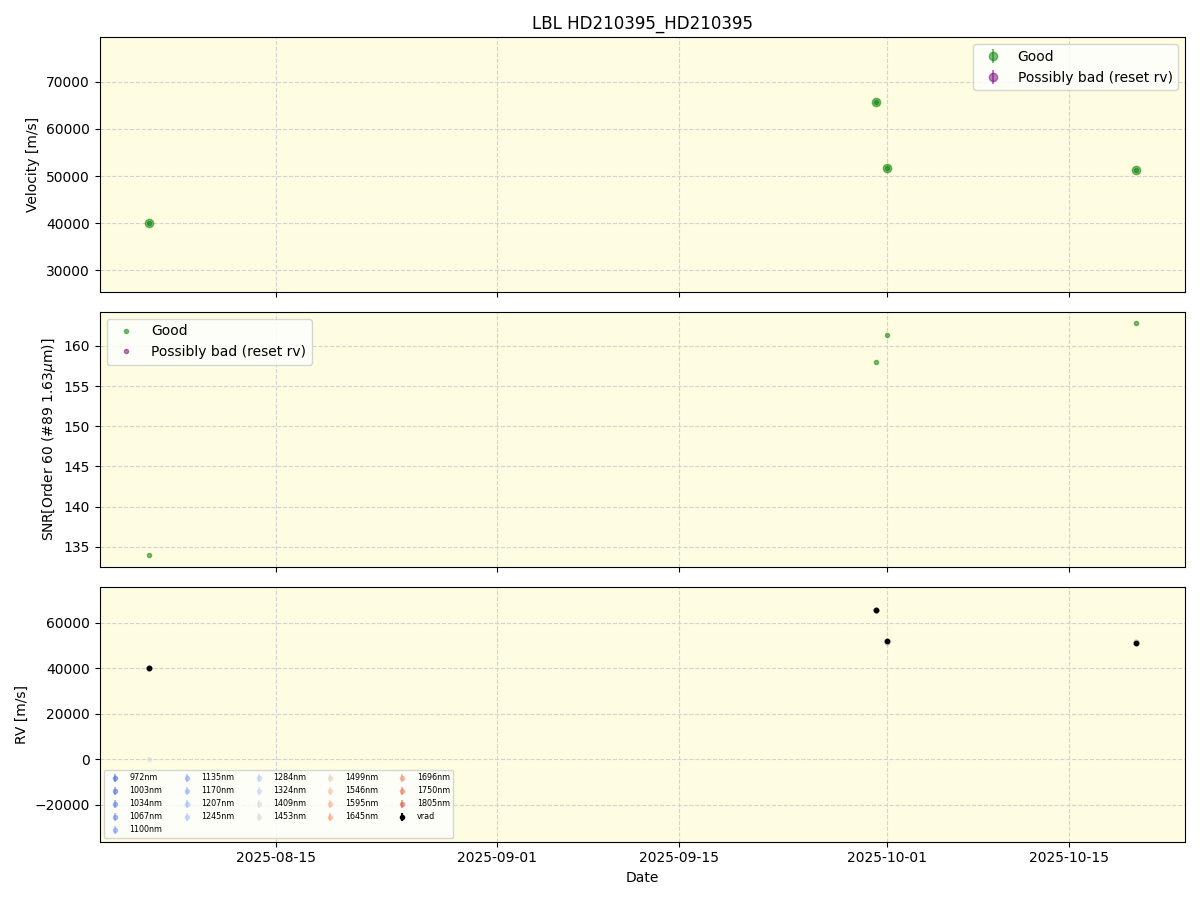
Task: Click the 1546nm legend marker
Action: point(330,791)
